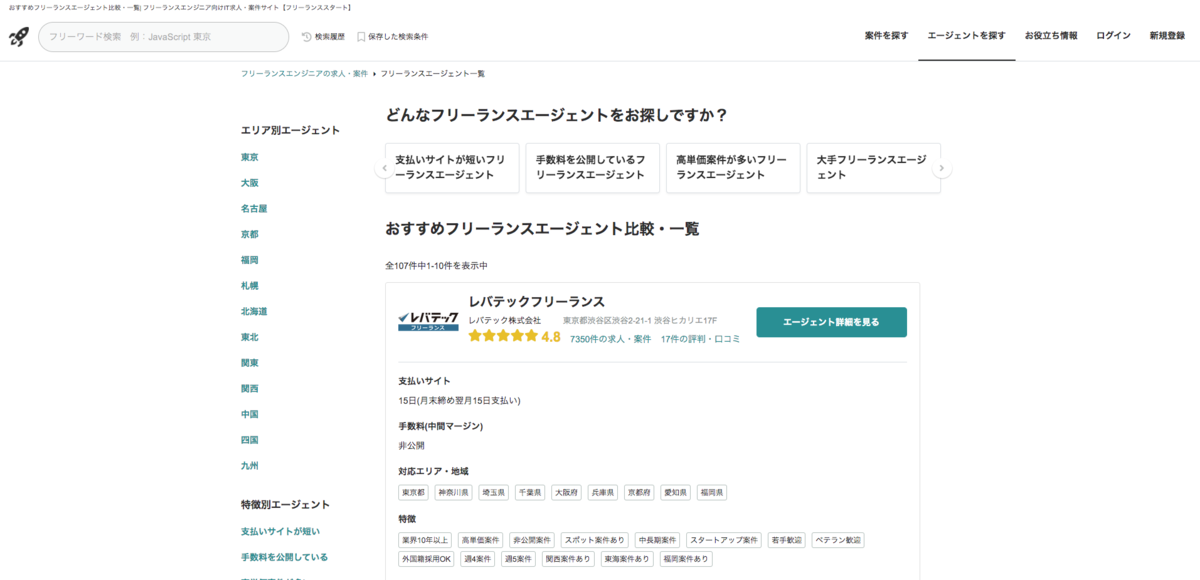Click ログイン in the header
Image resolution: width=1200 pixels, height=580 pixels.
[1113, 36]
